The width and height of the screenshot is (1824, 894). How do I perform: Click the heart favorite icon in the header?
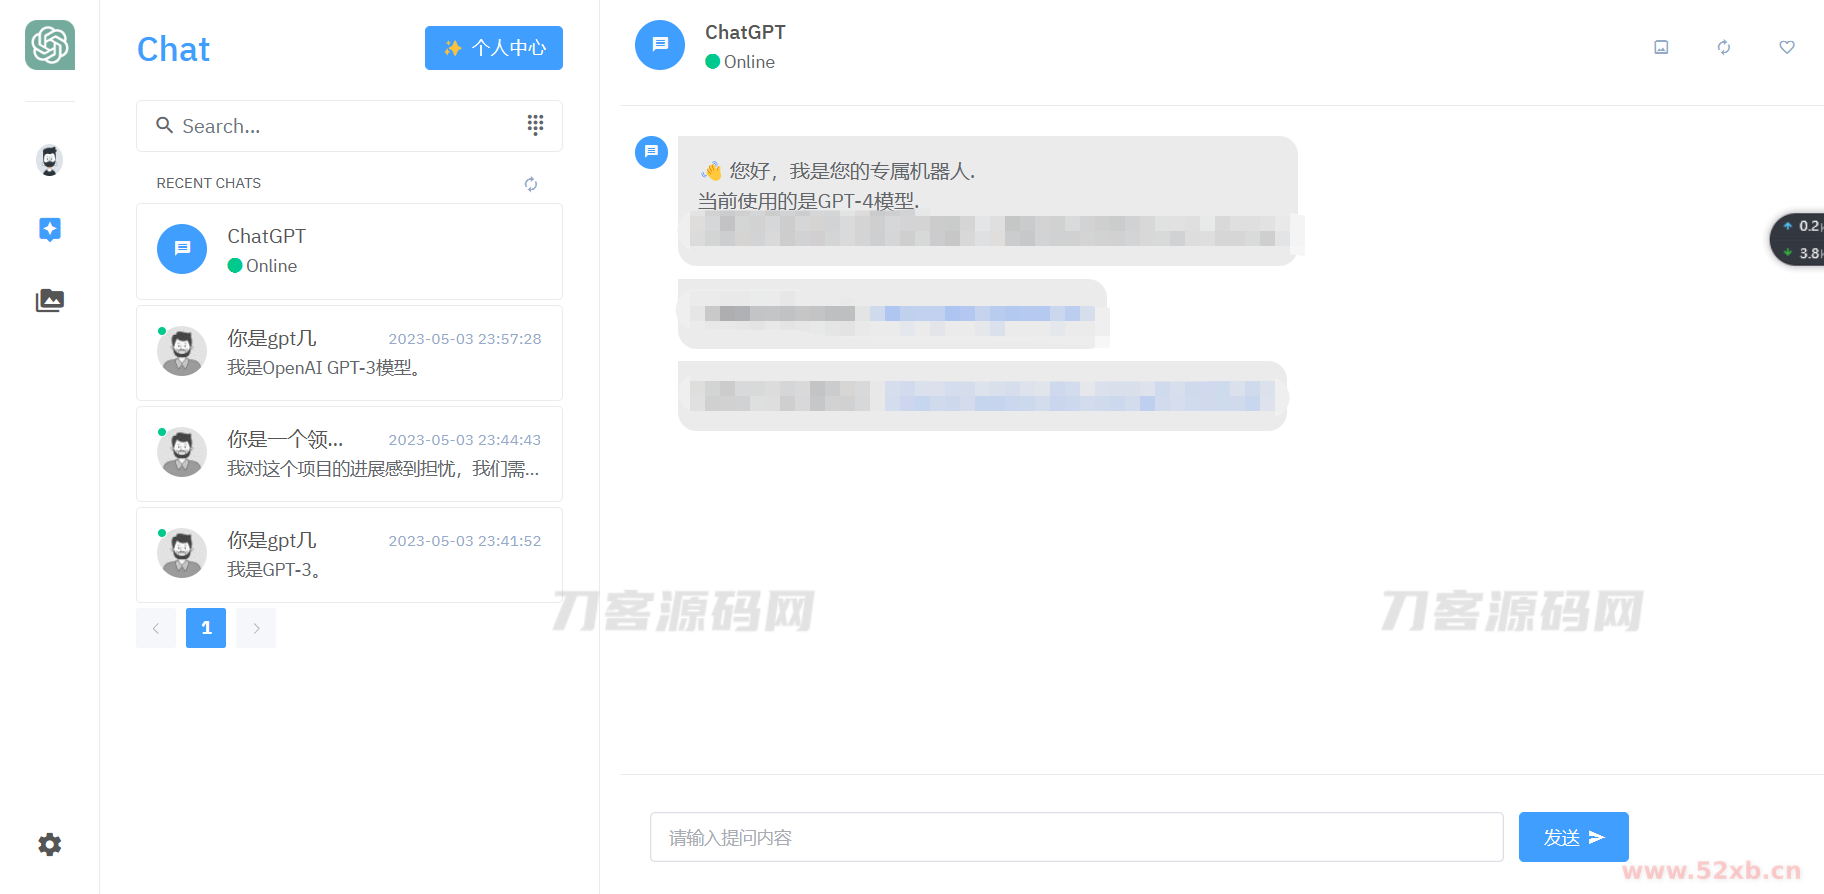(1787, 47)
